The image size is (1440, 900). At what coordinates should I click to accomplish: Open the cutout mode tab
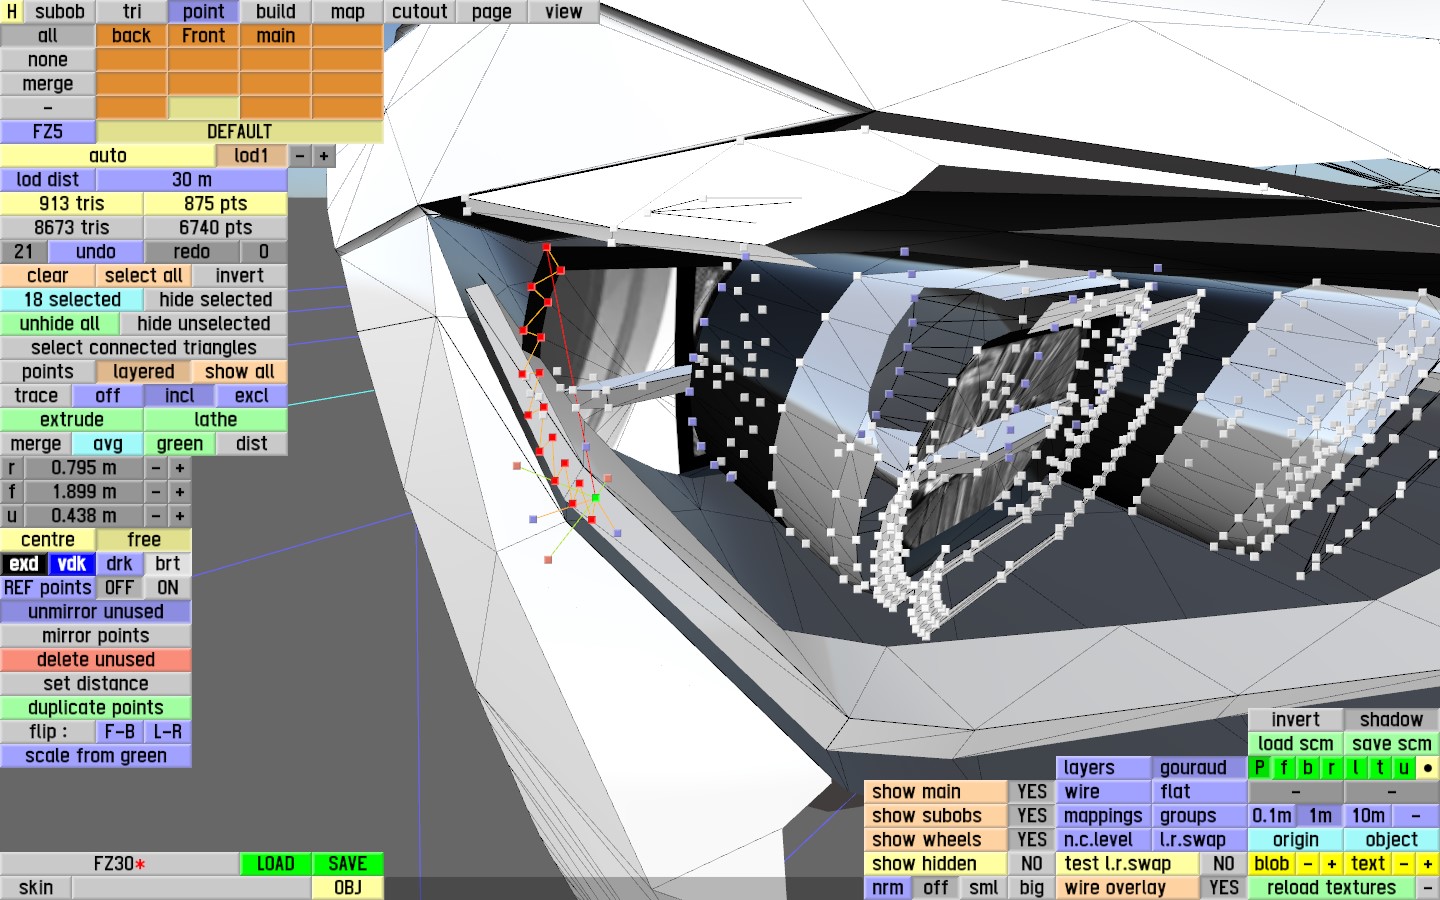tap(420, 12)
